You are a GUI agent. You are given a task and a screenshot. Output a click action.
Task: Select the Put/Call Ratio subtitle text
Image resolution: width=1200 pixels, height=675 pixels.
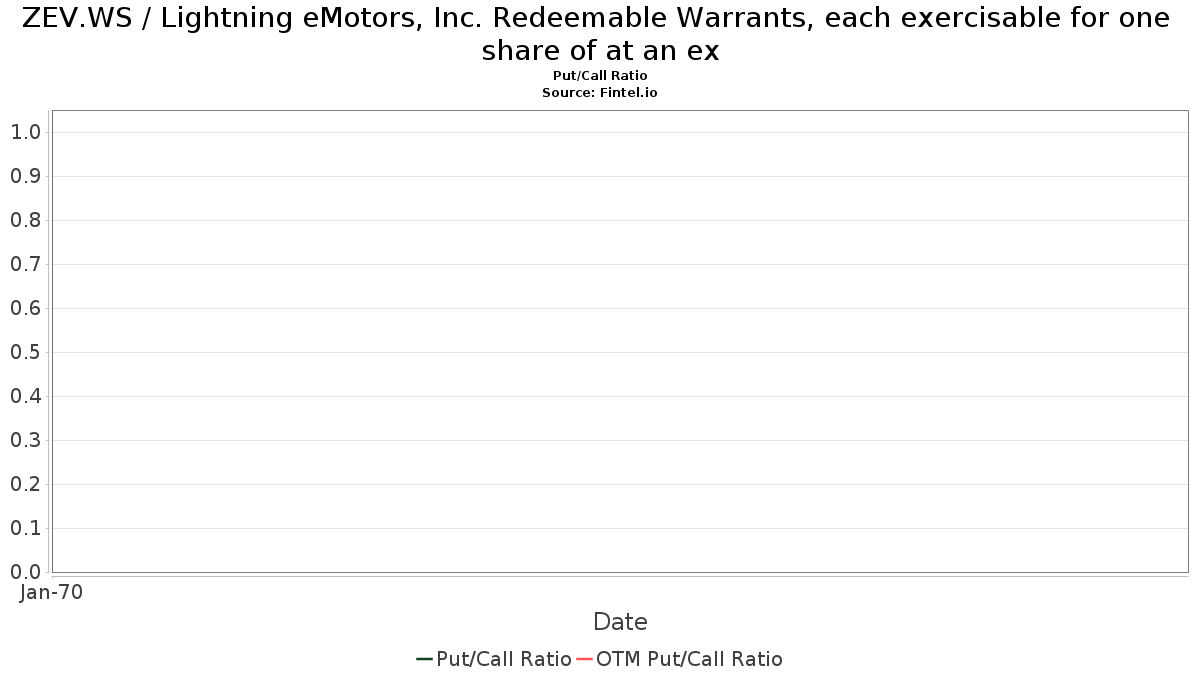tap(600, 76)
